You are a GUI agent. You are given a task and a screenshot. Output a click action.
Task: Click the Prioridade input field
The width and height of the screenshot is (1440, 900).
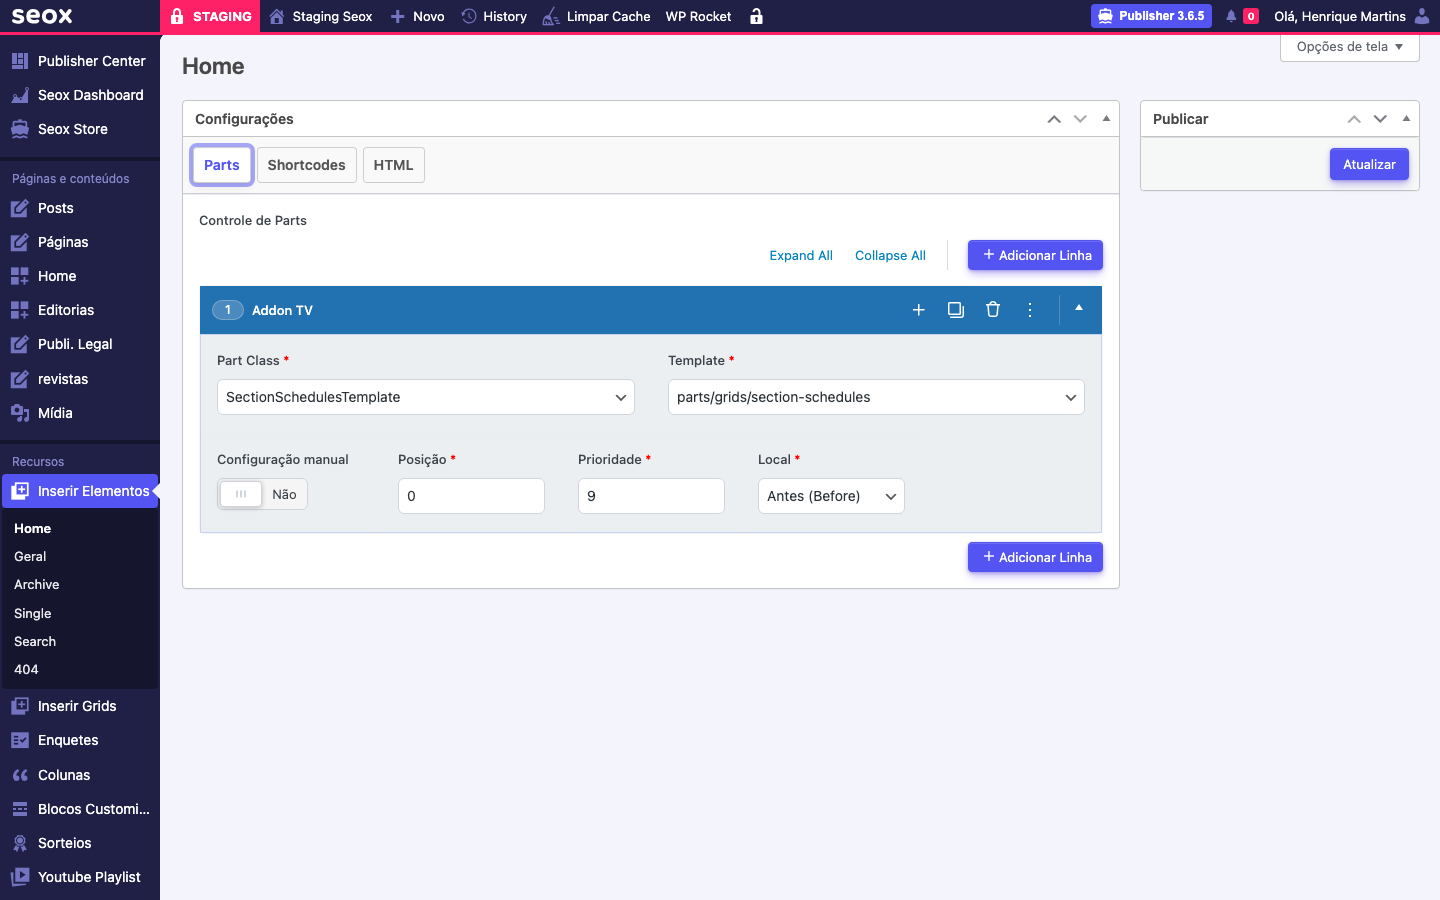651,496
